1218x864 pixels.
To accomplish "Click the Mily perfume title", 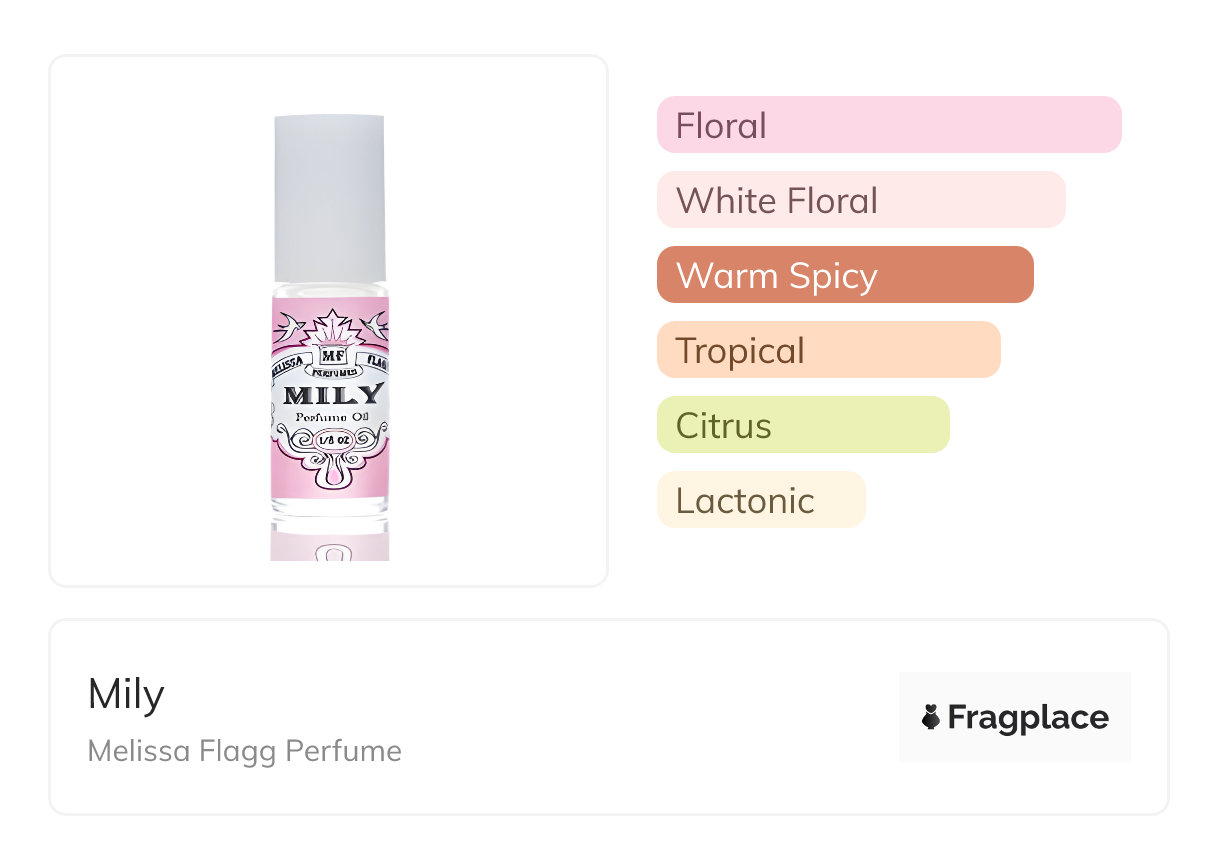I will pos(126,694).
